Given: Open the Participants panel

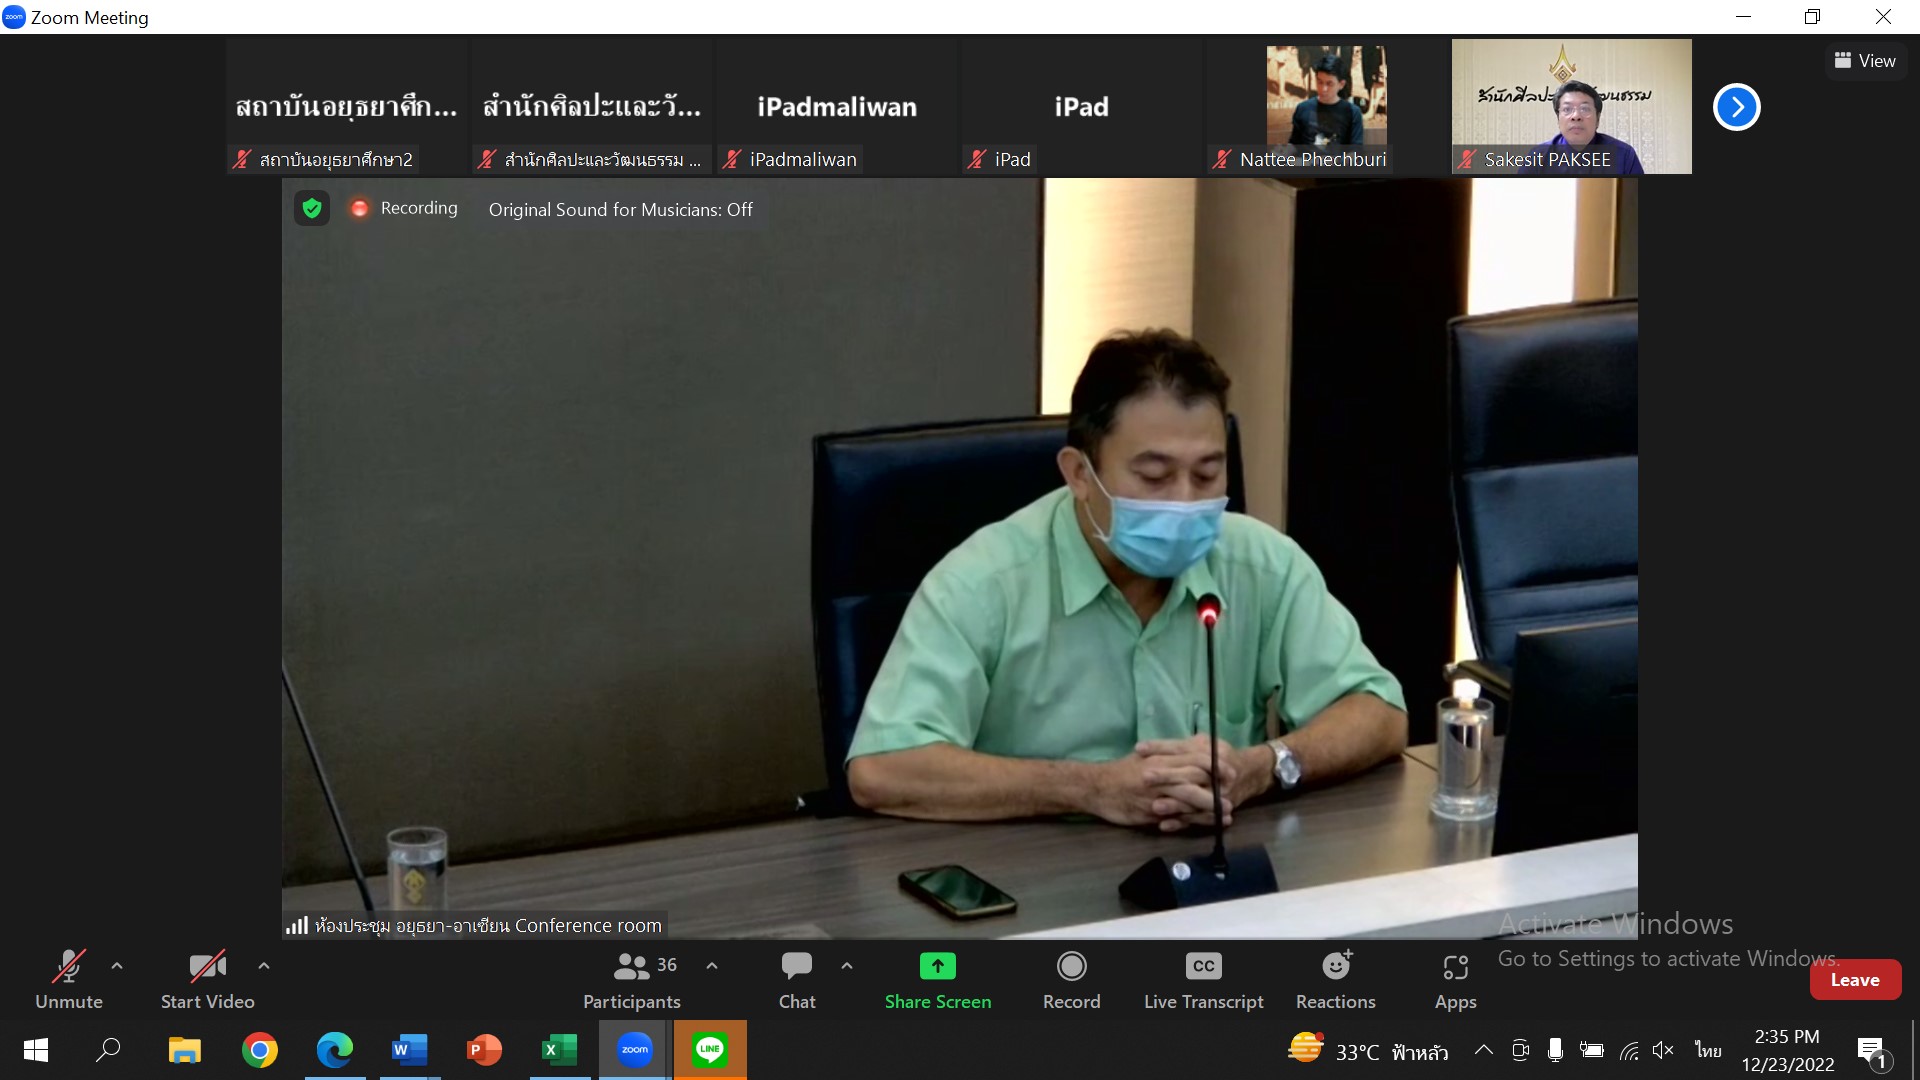Looking at the screenshot, I should [x=632, y=980].
